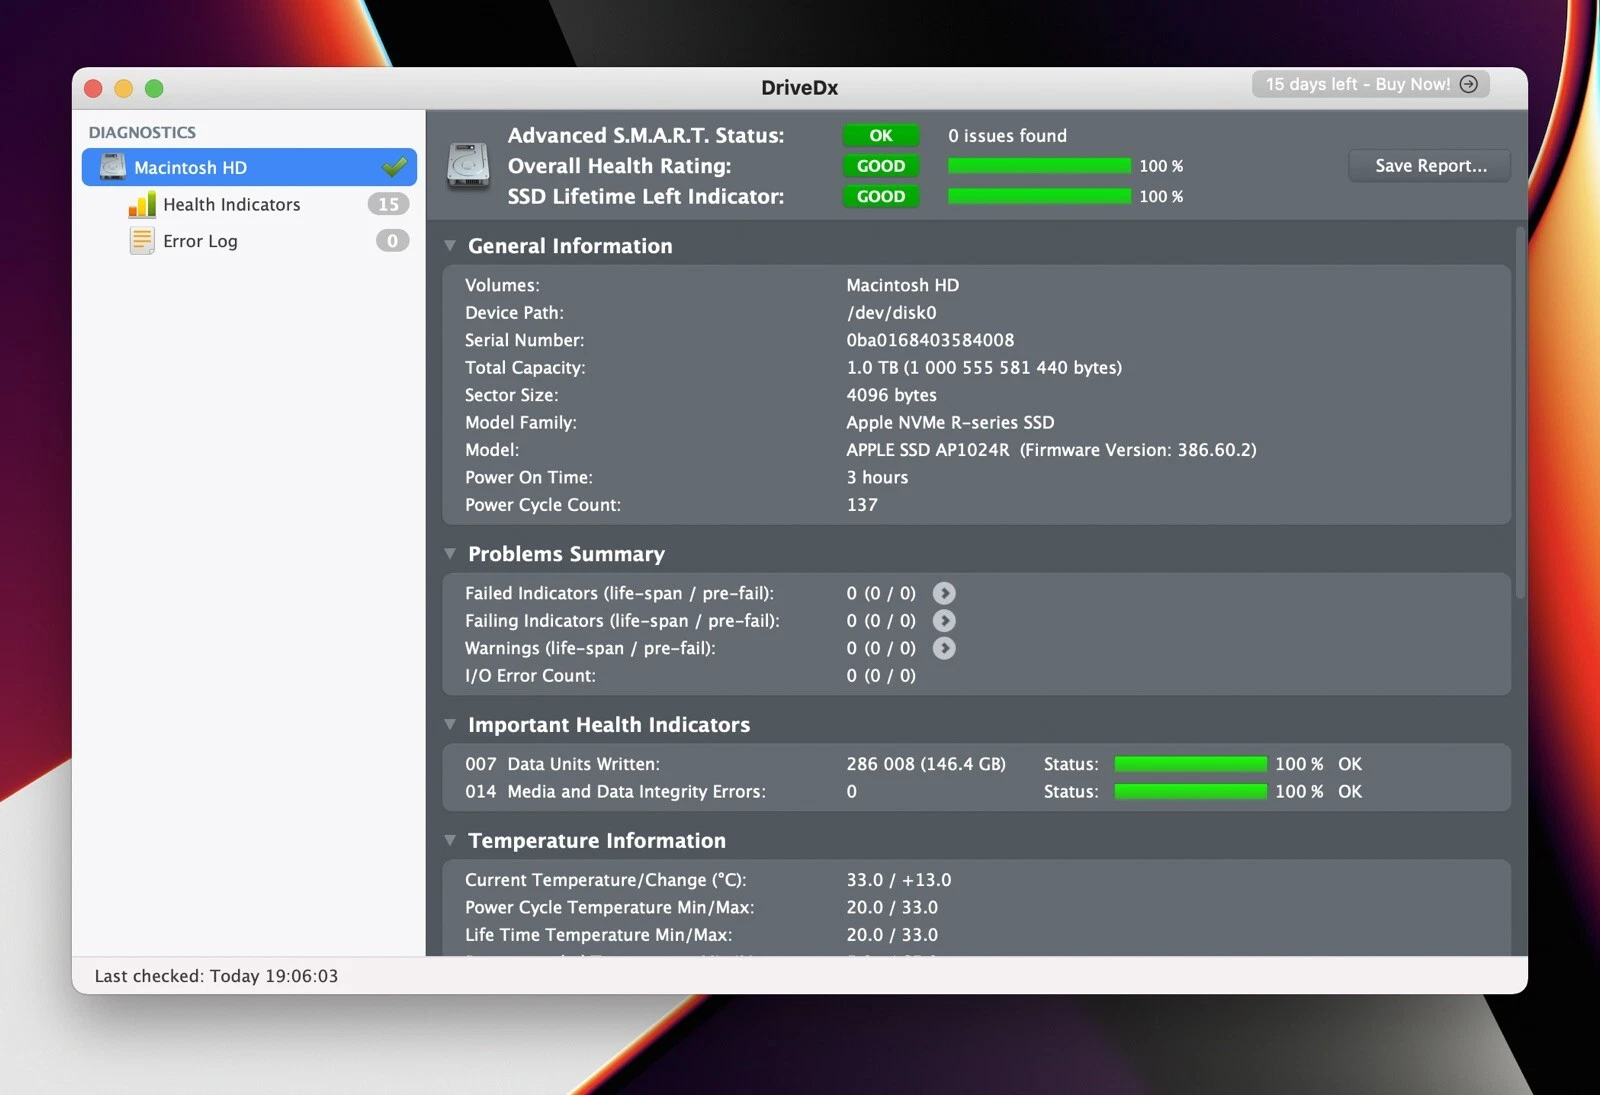Click the vertical scrollbar in main panel
This screenshot has height=1095, width=1600.
click(x=1520, y=413)
